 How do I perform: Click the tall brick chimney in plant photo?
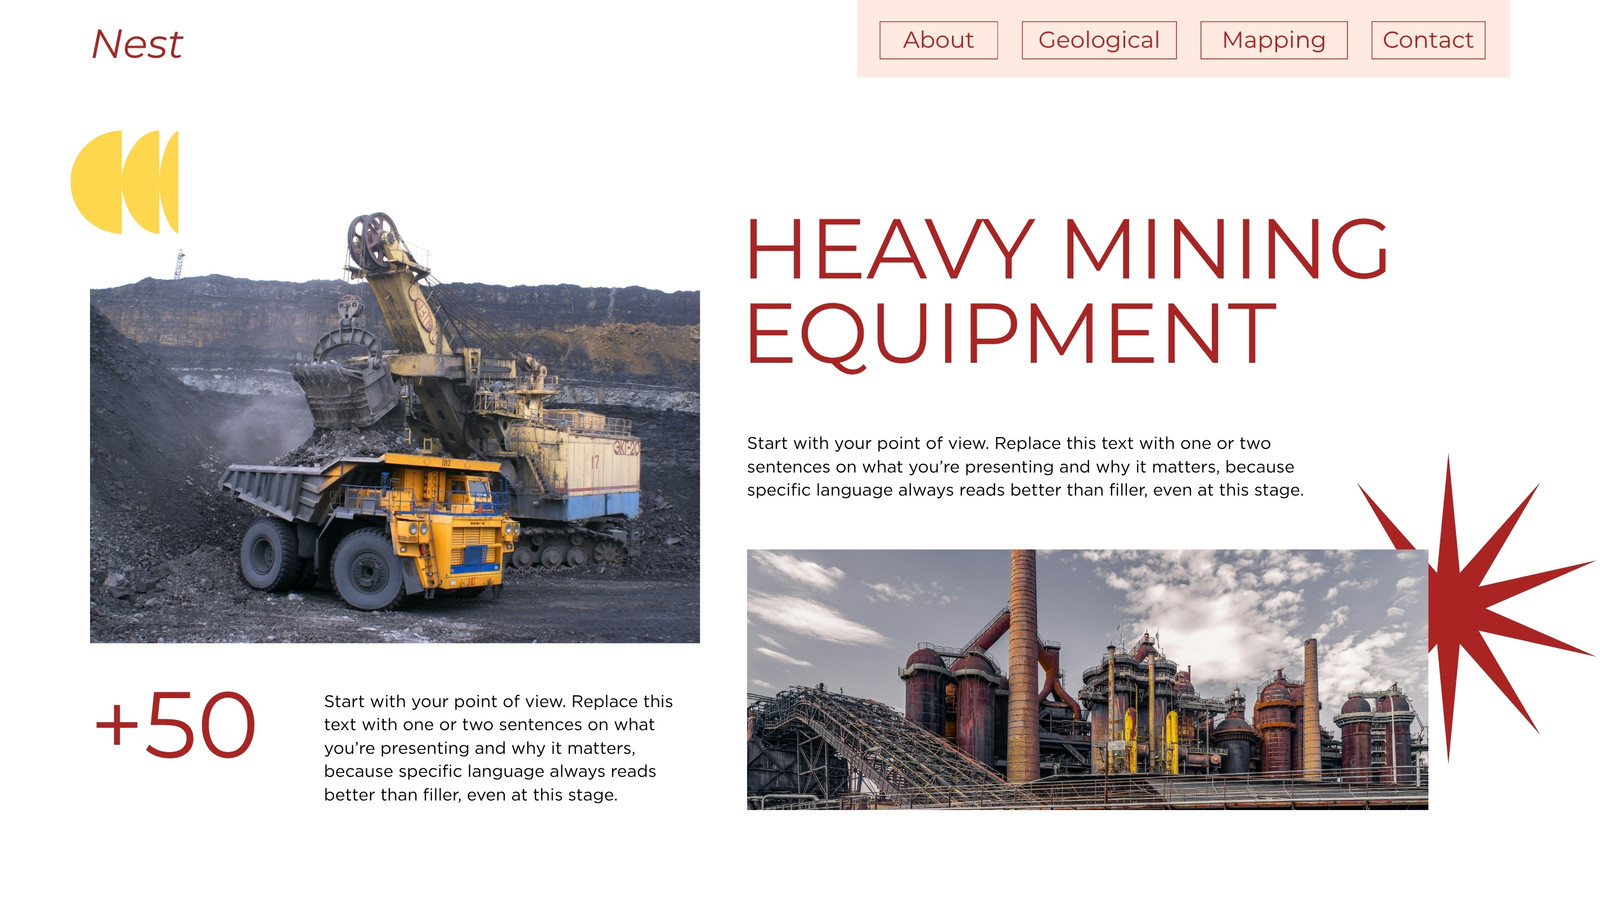[1022, 665]
